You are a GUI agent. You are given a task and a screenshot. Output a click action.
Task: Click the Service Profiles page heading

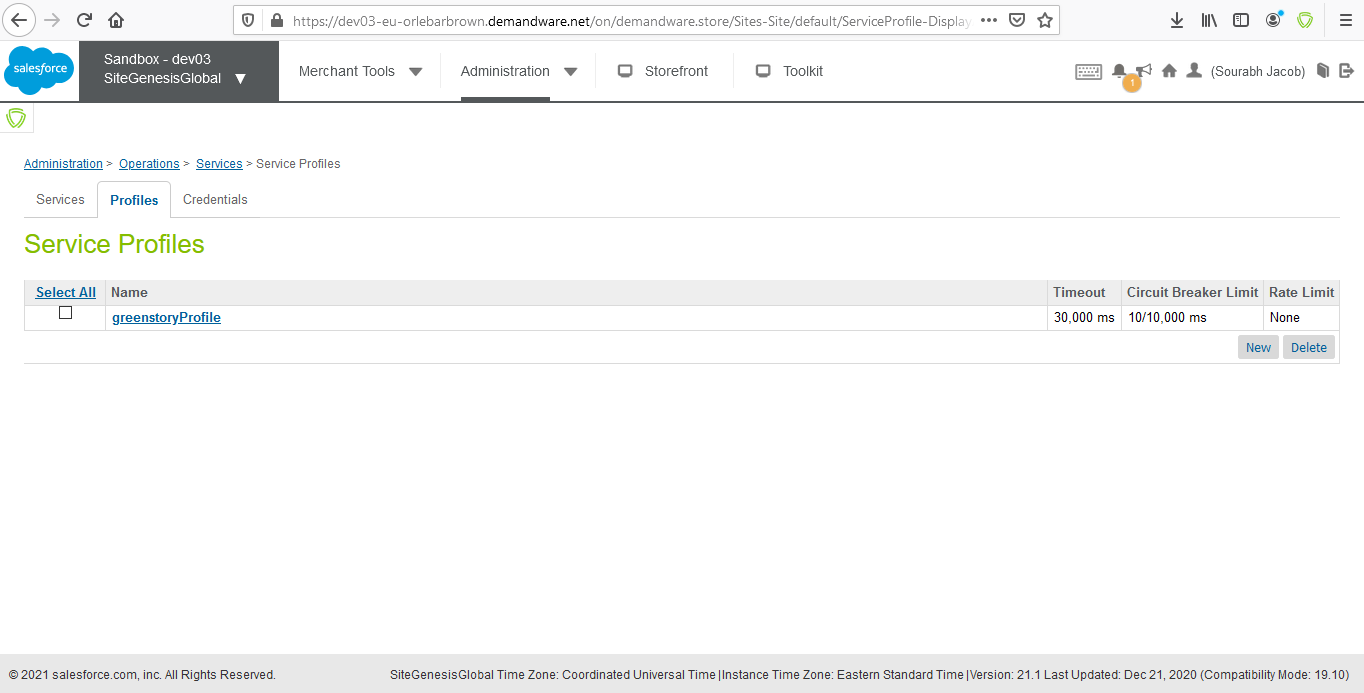pos(114,244)
